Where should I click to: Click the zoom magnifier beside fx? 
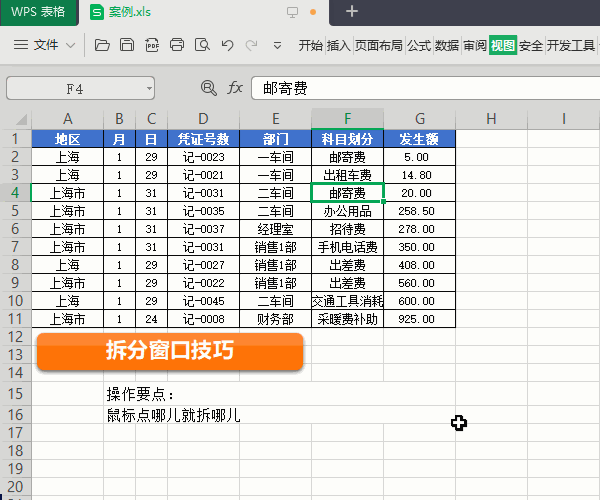[x=208, y=88]
